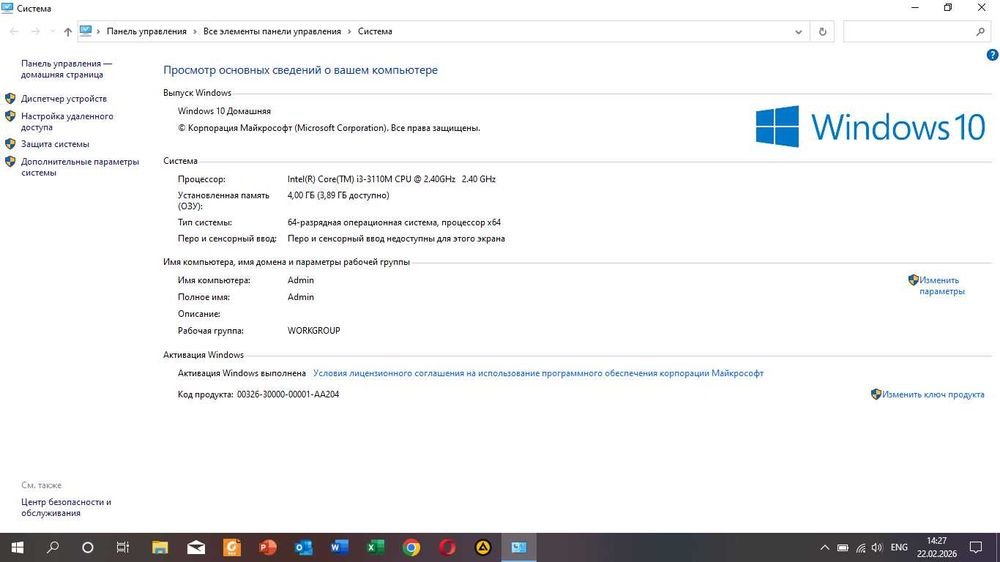Open Outlook from taskbar
Viewport: 1000px width, 562px height.
pos(304,547)
